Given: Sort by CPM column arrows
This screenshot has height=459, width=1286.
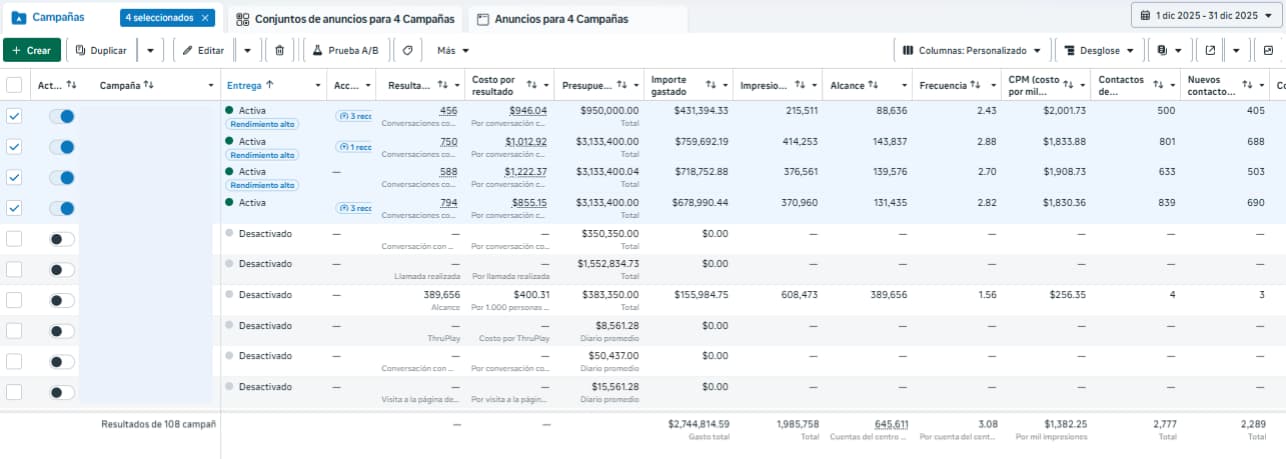Looking at the screenshot, I should tap(1068, 85).
